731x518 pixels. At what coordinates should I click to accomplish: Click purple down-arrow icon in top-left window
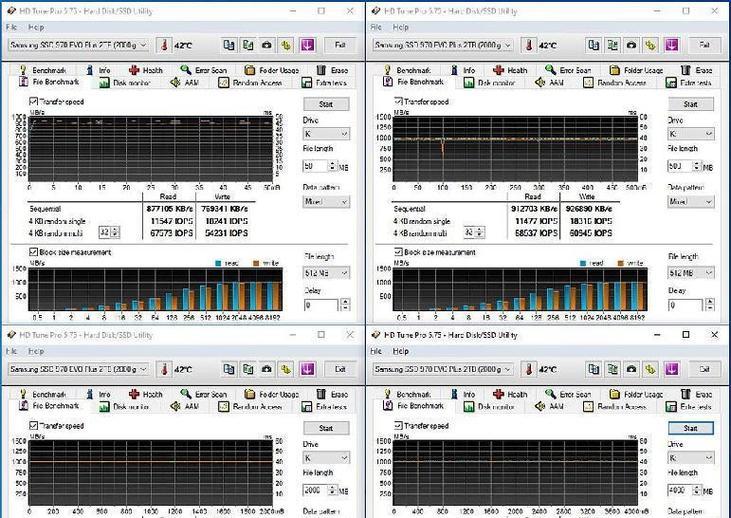tap(307, 45)
